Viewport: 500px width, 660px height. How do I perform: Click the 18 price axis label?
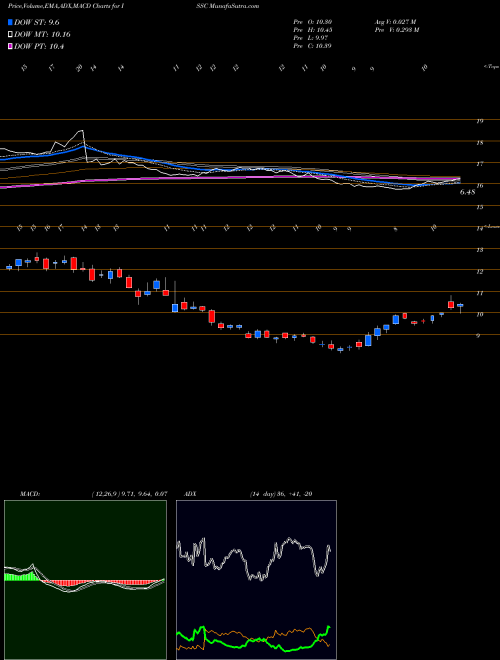(x=479, y=143)
